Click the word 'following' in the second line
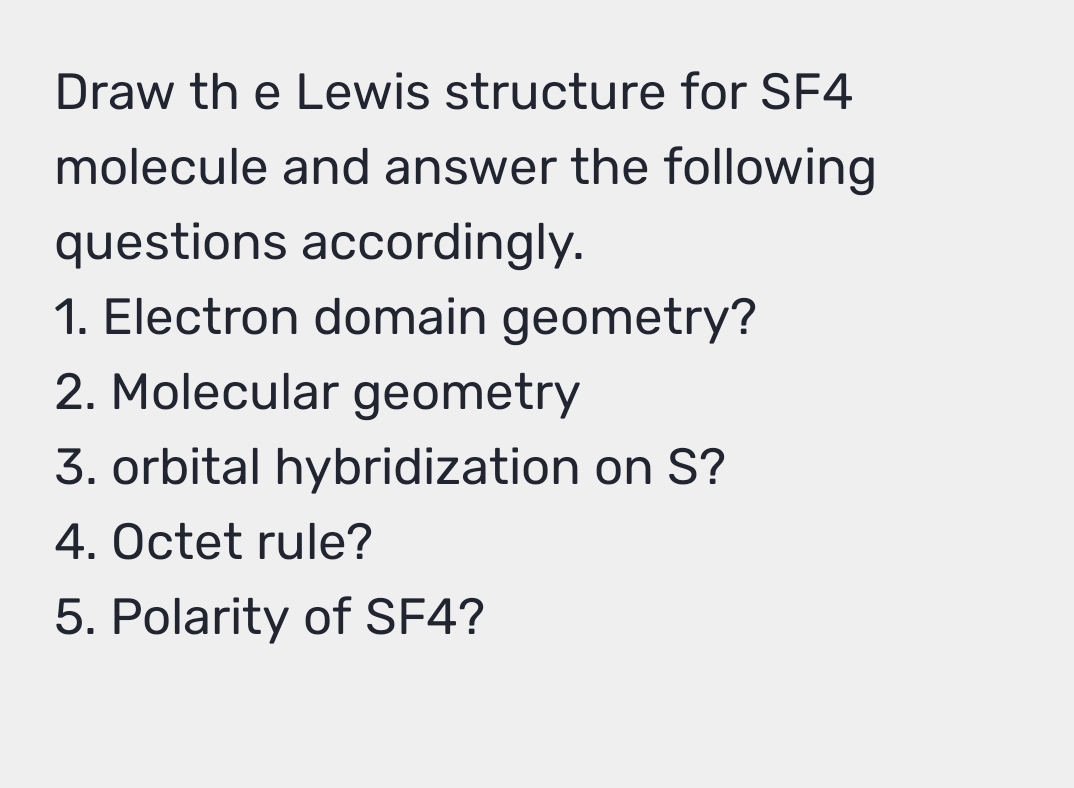 point(769,169)
